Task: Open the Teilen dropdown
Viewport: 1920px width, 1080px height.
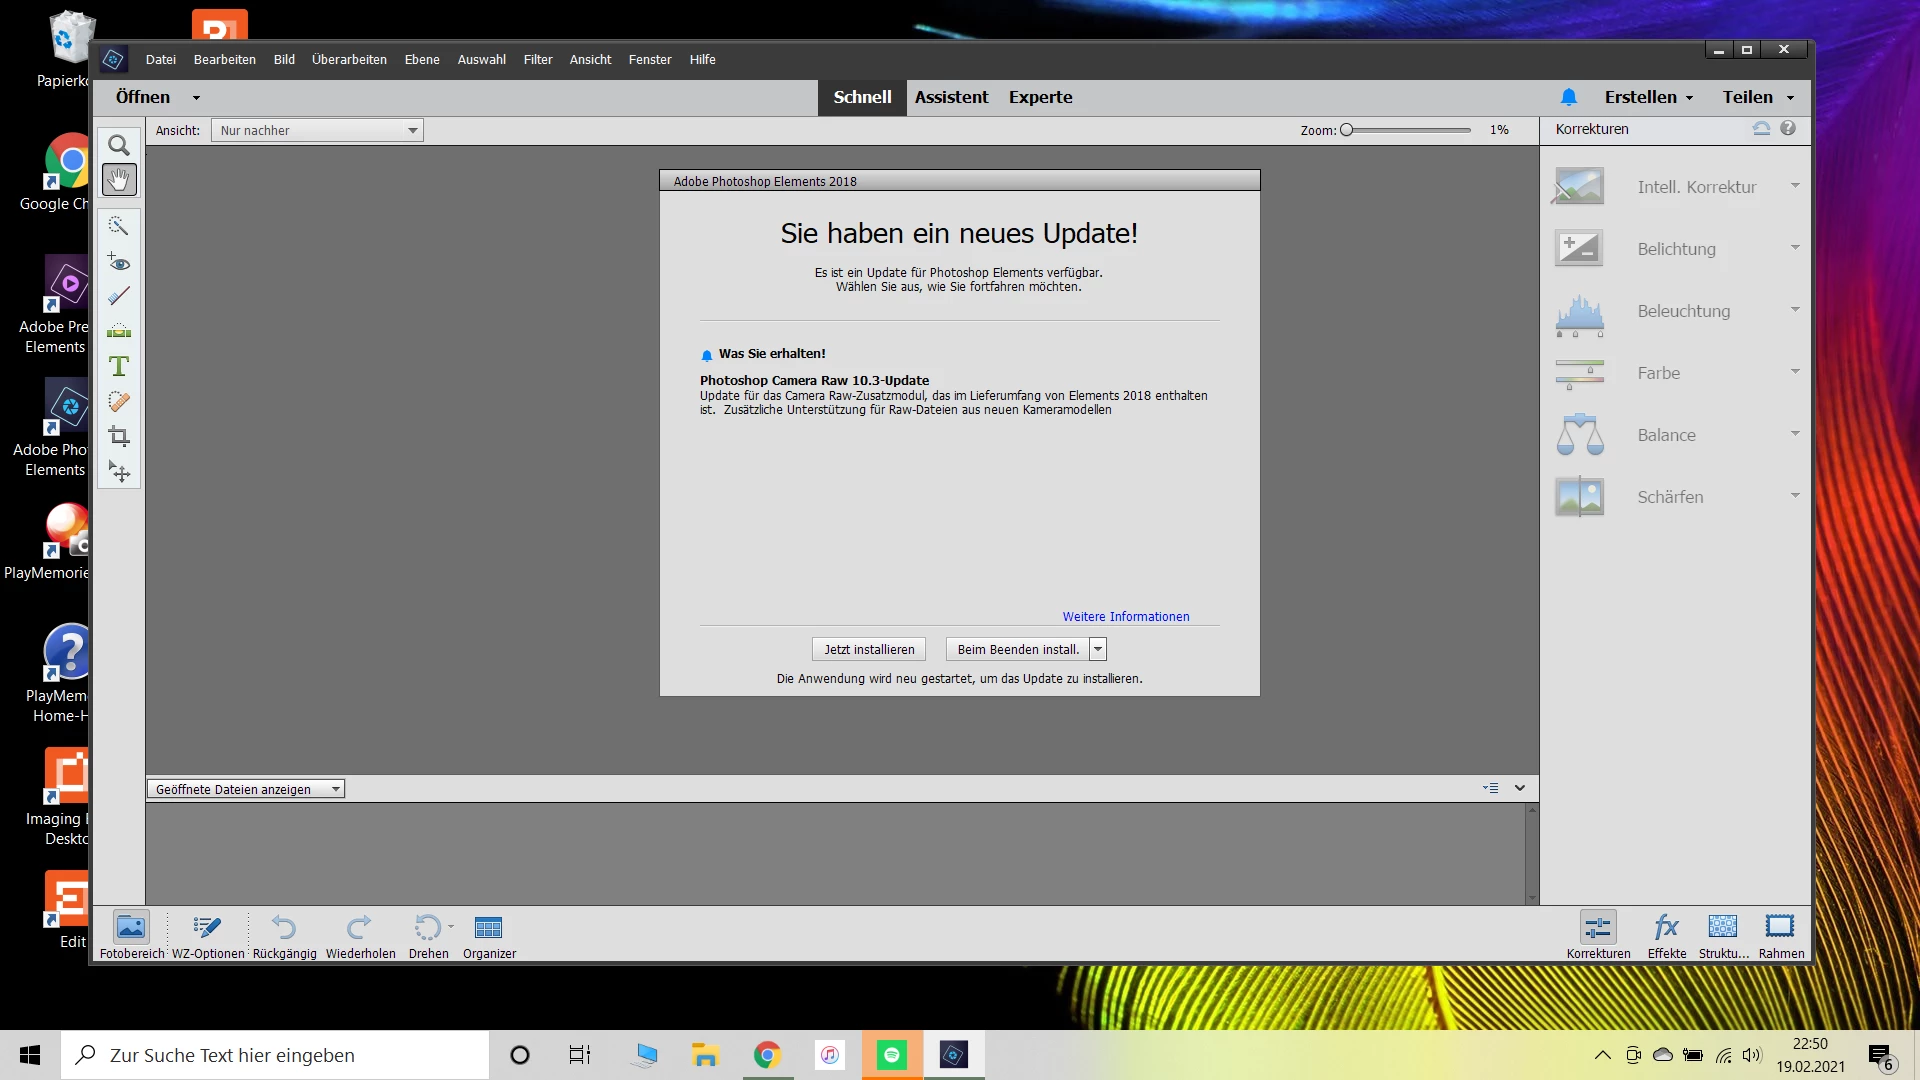Action: click(x=1758, y=97)
